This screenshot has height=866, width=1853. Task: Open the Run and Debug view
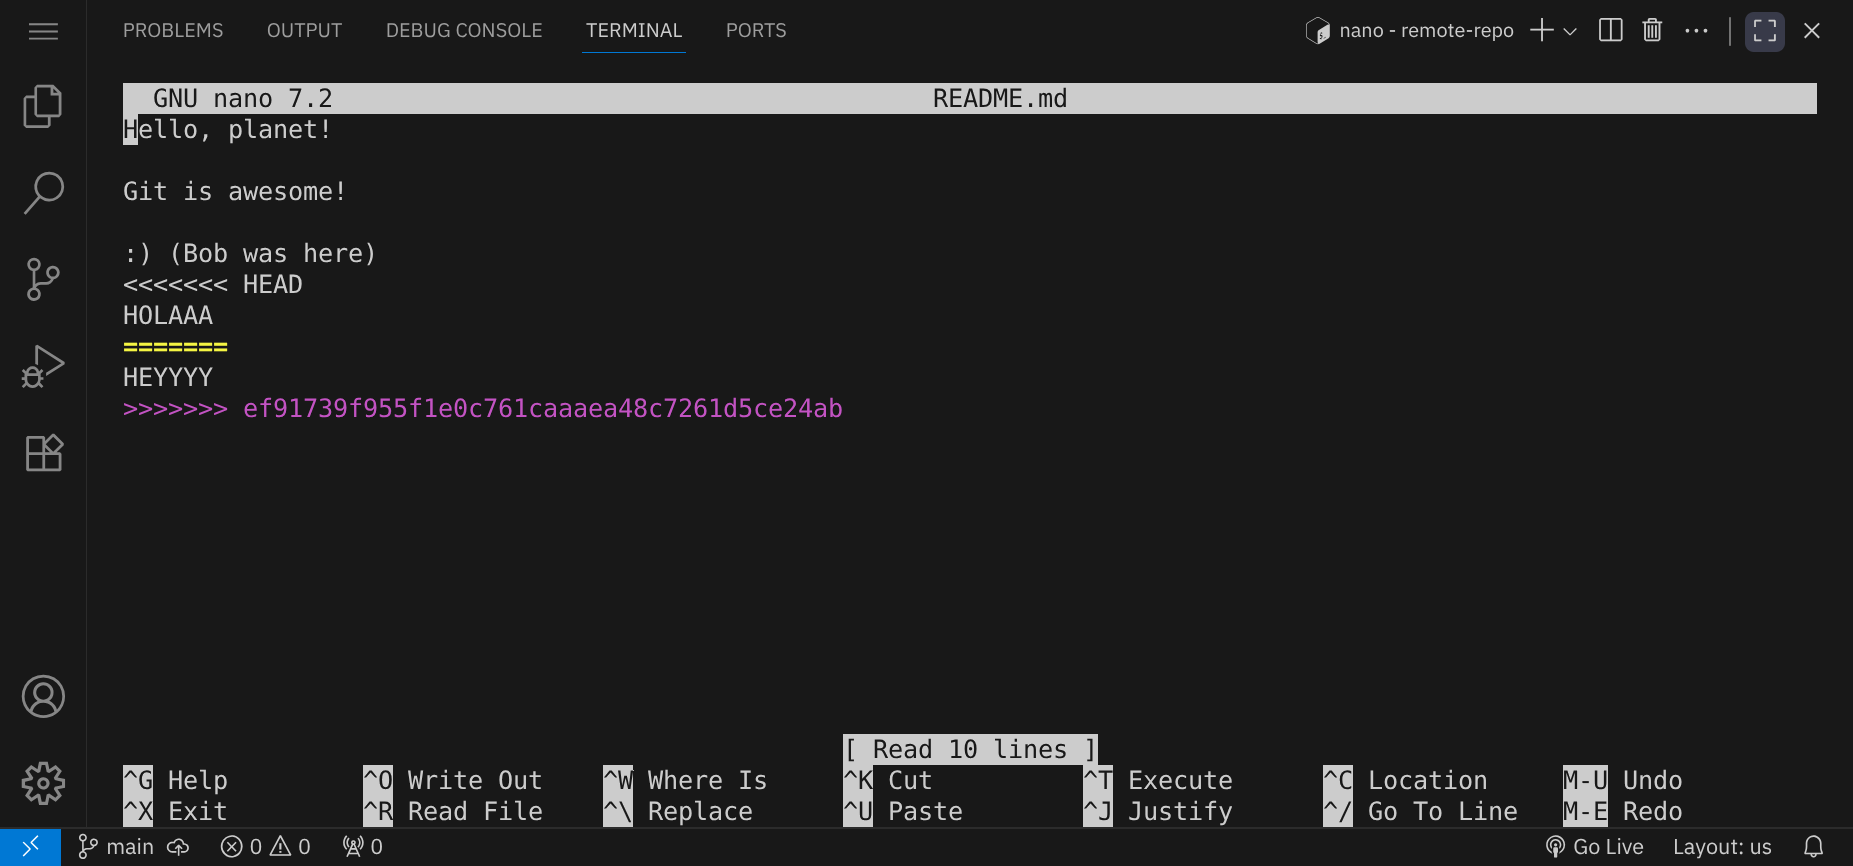click(x=43, y=366)
